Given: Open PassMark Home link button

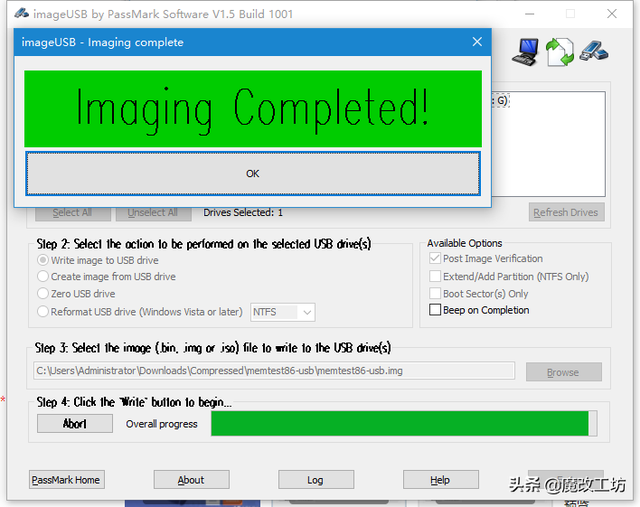Looking at the screenshot, I should pyautogui.click(x=67, y=480).
